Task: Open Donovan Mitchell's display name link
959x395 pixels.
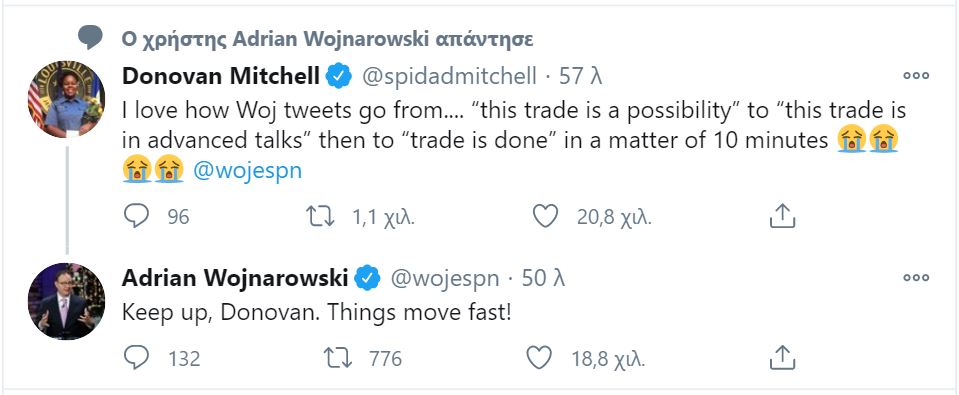Action: pyautogui.click(x=221, y=76)
